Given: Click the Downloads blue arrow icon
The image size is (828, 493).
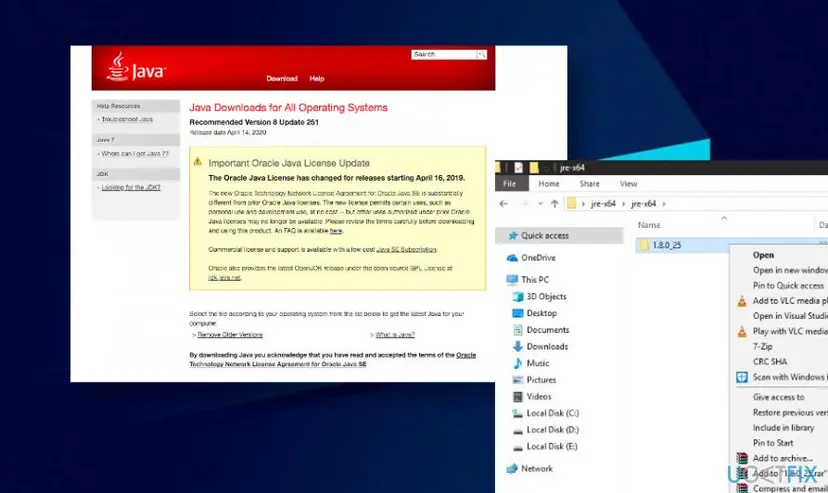Looking at the screenshot, I should pyautogui.click(x=518, y=347).
